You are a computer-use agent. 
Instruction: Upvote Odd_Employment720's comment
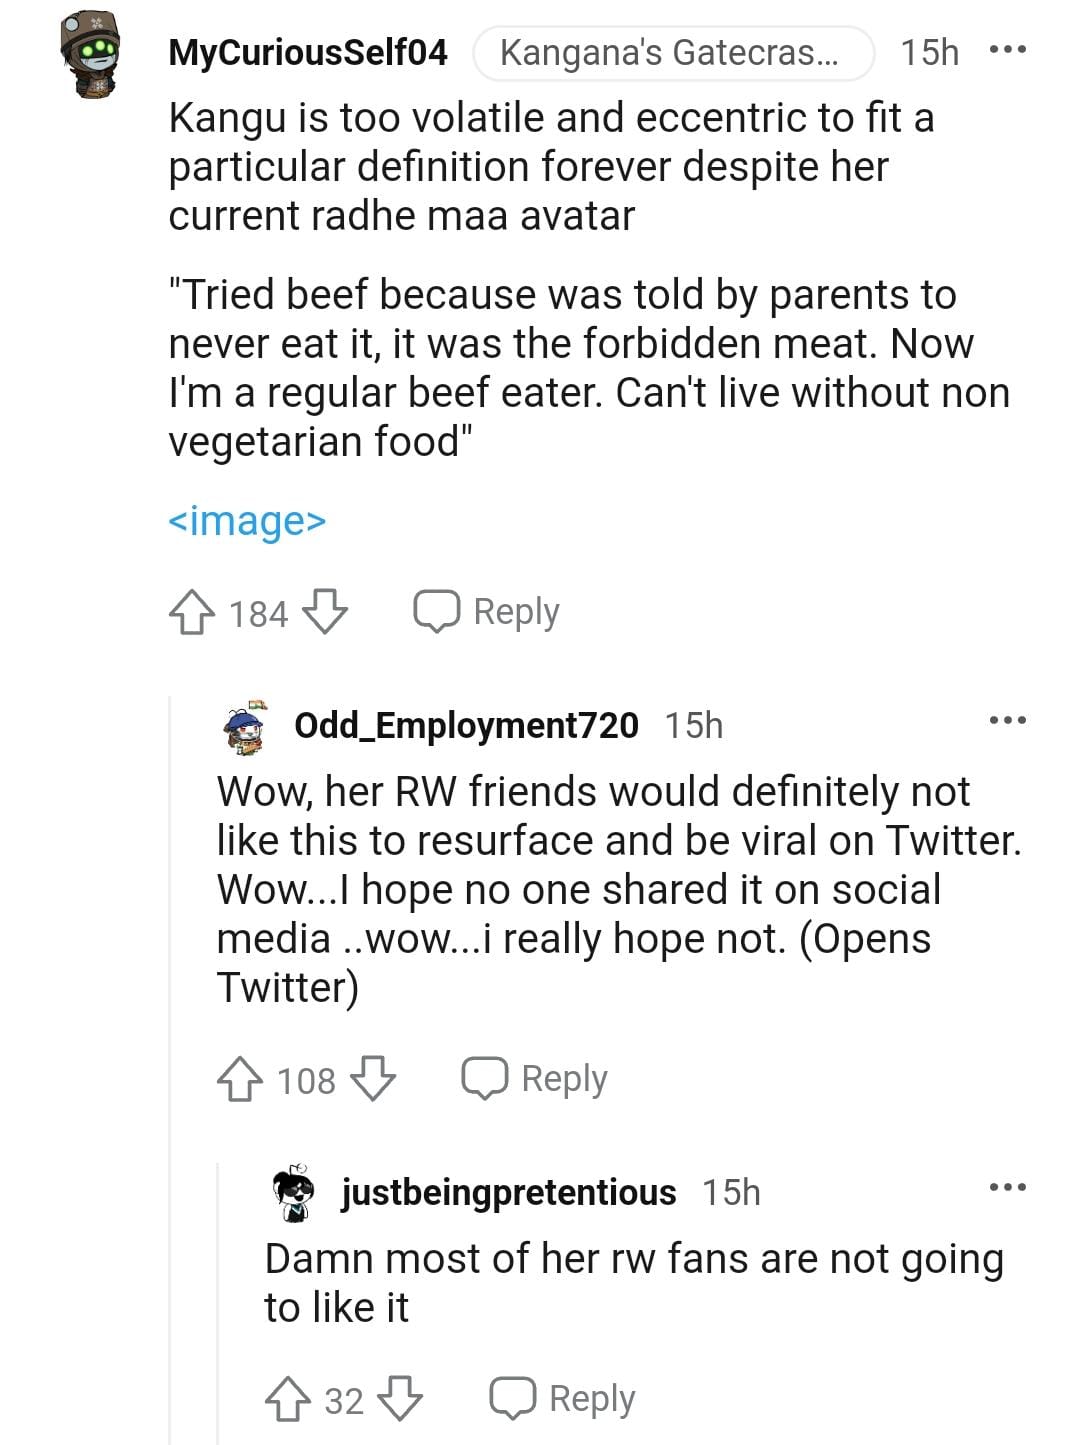pos(240,1080)
